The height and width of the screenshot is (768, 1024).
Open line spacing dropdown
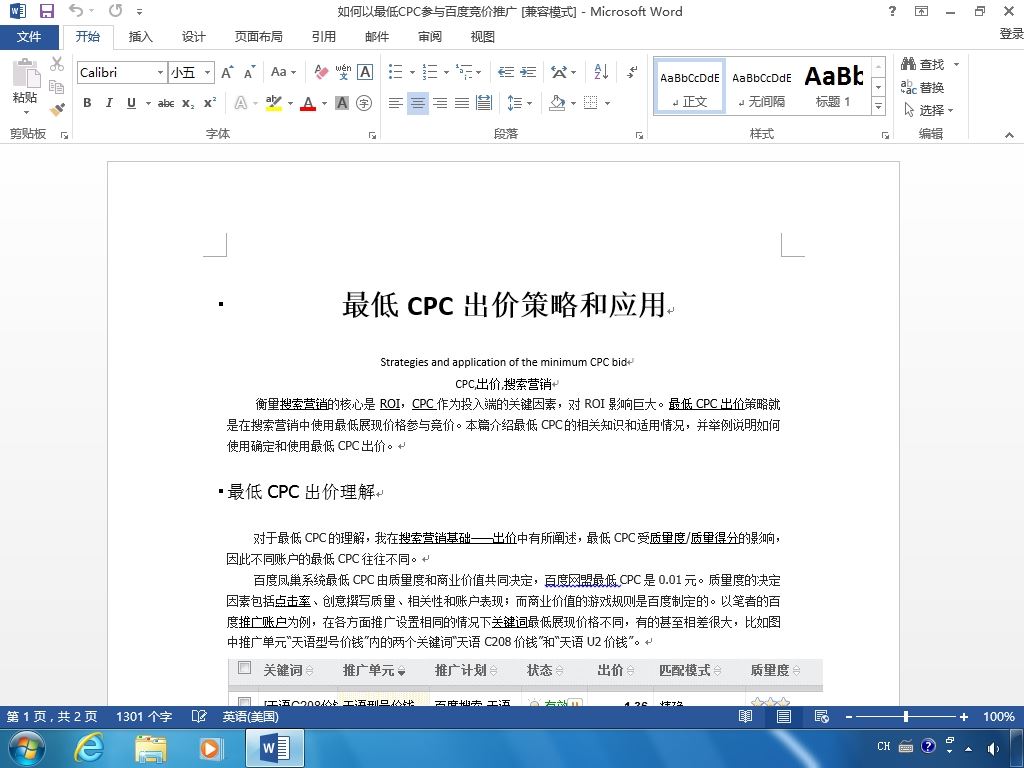pos(520,103)
